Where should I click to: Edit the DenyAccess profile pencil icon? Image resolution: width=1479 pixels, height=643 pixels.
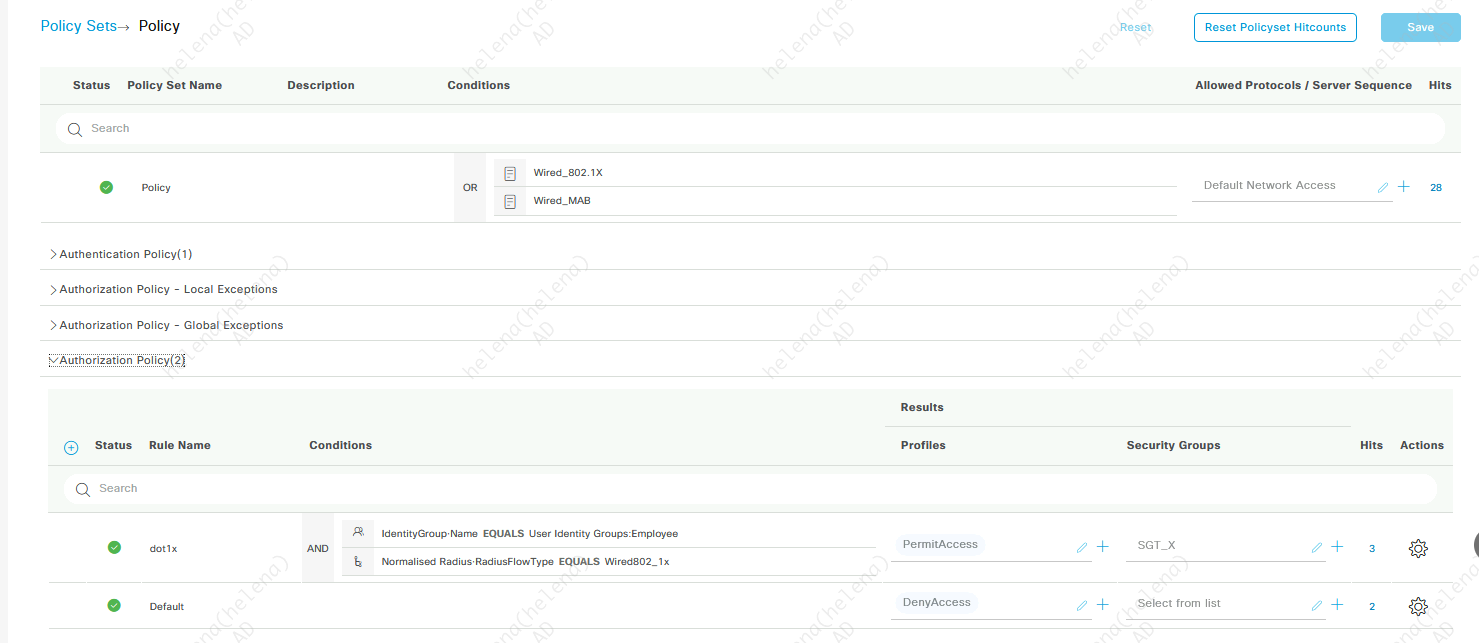click(x=1081, y=605)
